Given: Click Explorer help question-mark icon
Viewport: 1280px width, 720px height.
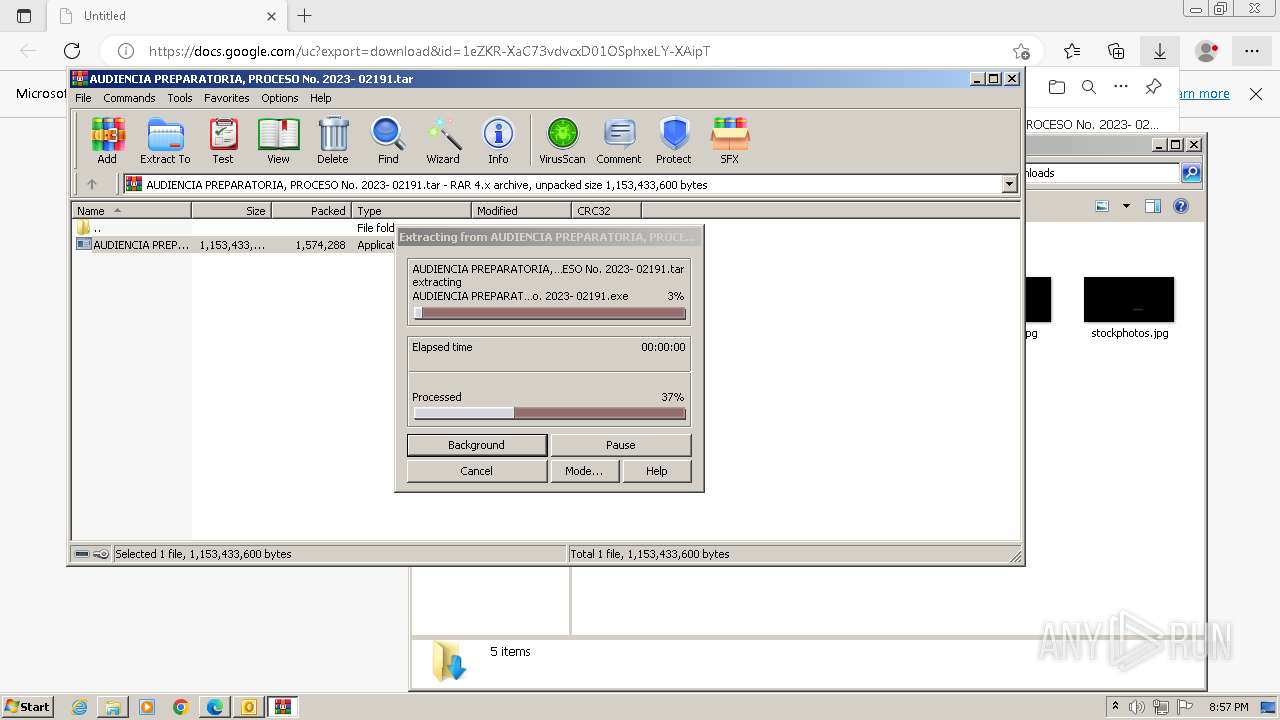Looking at the screenshot, I should [1181, 206].
